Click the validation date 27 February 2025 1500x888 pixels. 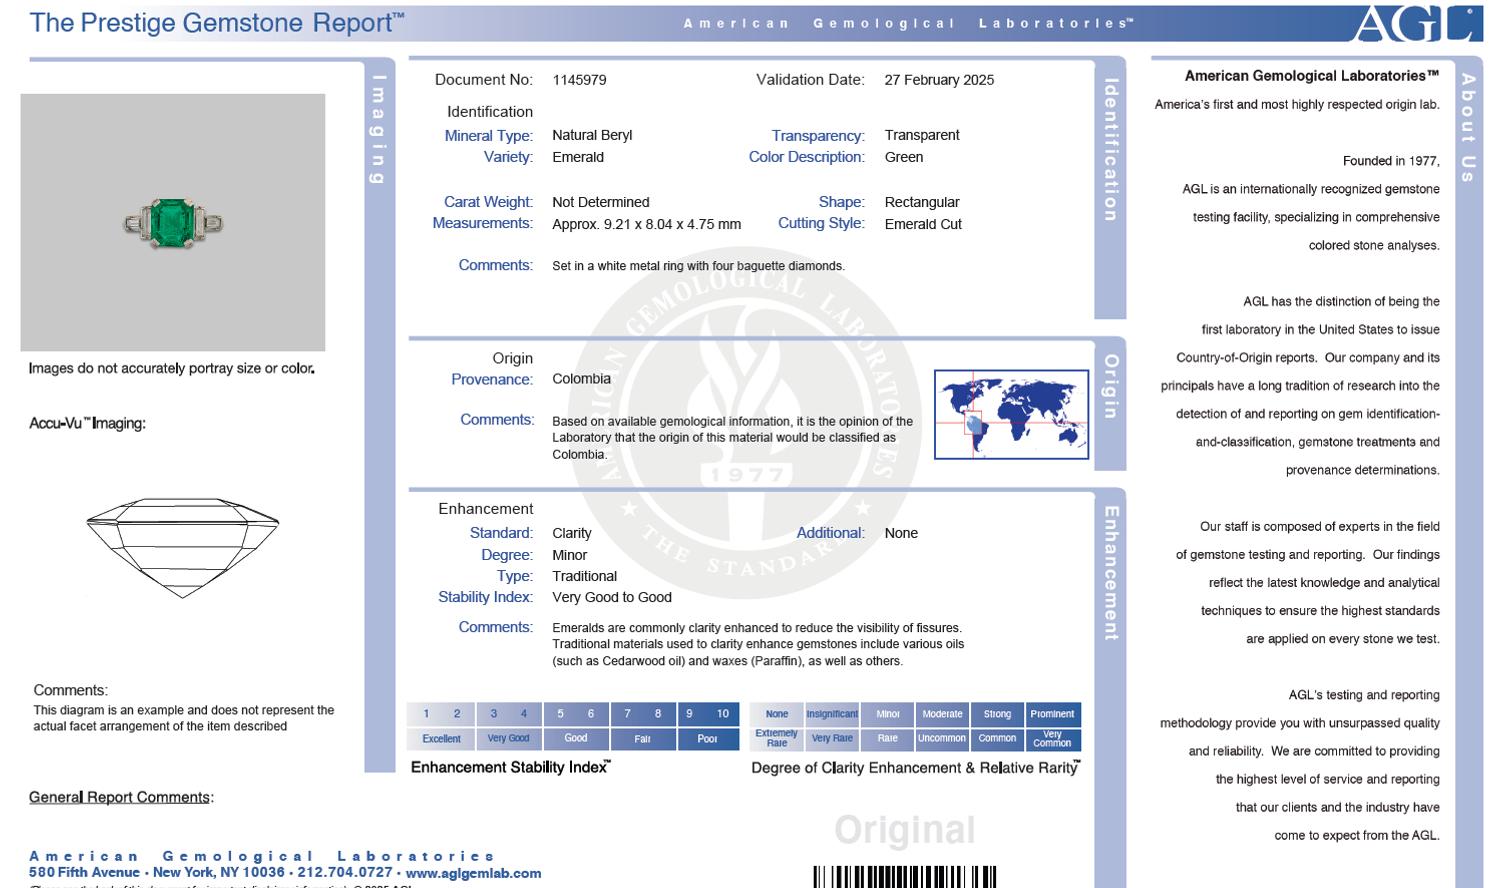939,80
